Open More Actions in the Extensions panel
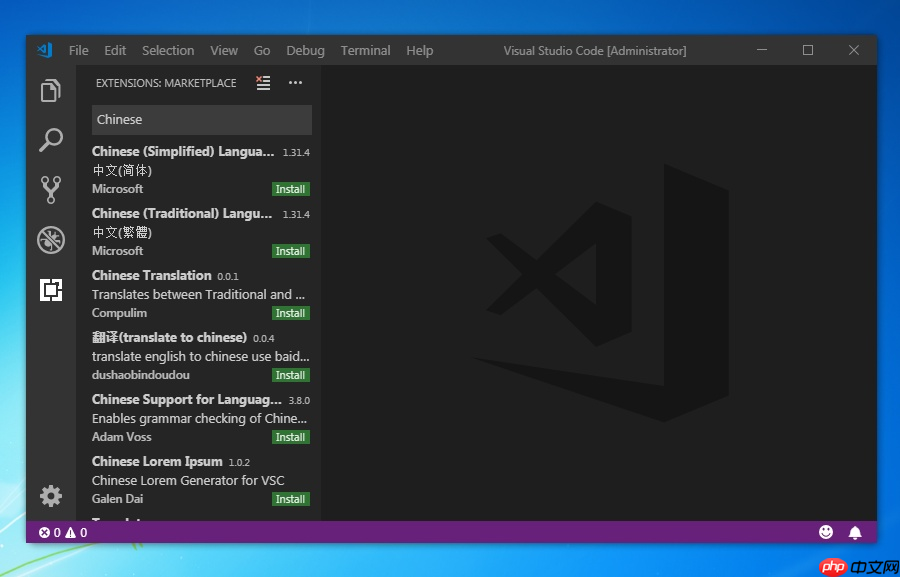The height and width of the screenshot is (577, 900). click(x=295, y=83)
